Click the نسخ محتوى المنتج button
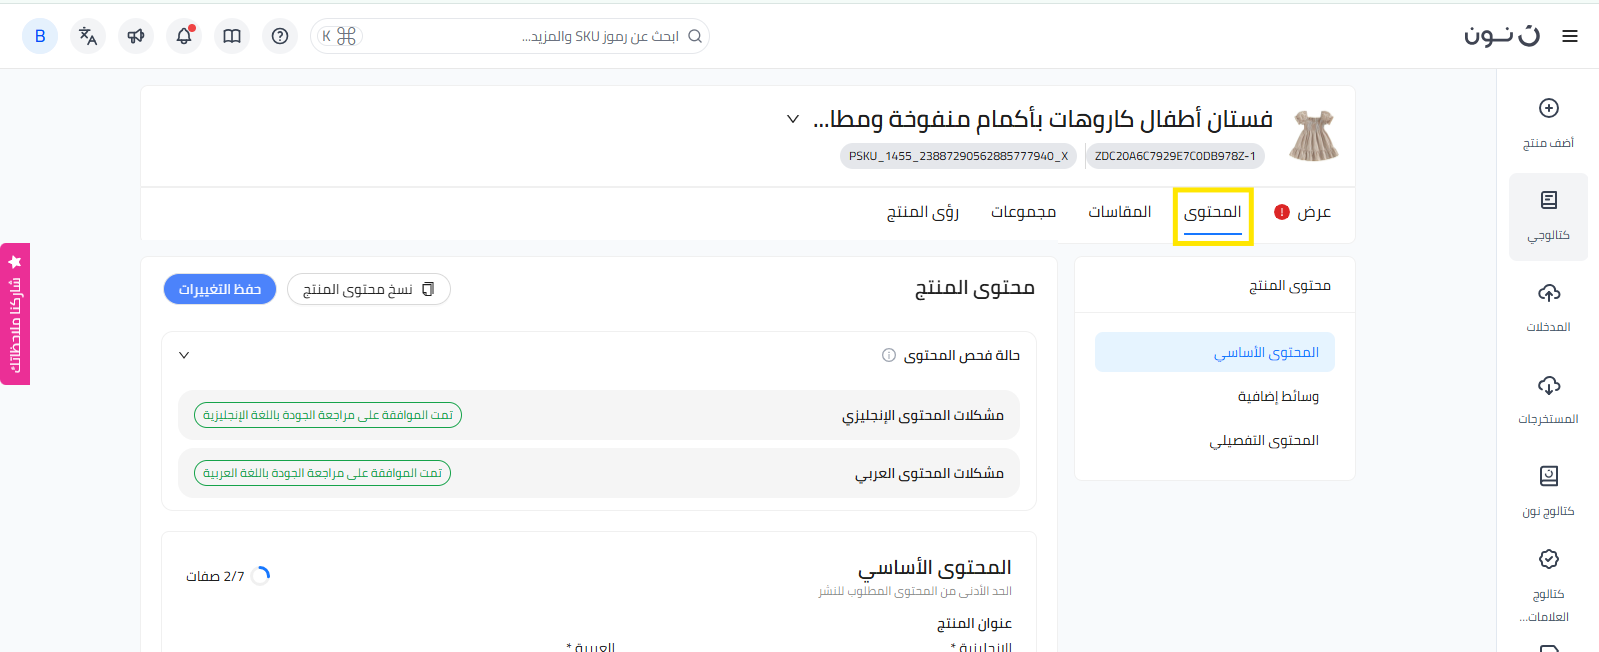This screenshot has width=1599, height=652. 368,289
